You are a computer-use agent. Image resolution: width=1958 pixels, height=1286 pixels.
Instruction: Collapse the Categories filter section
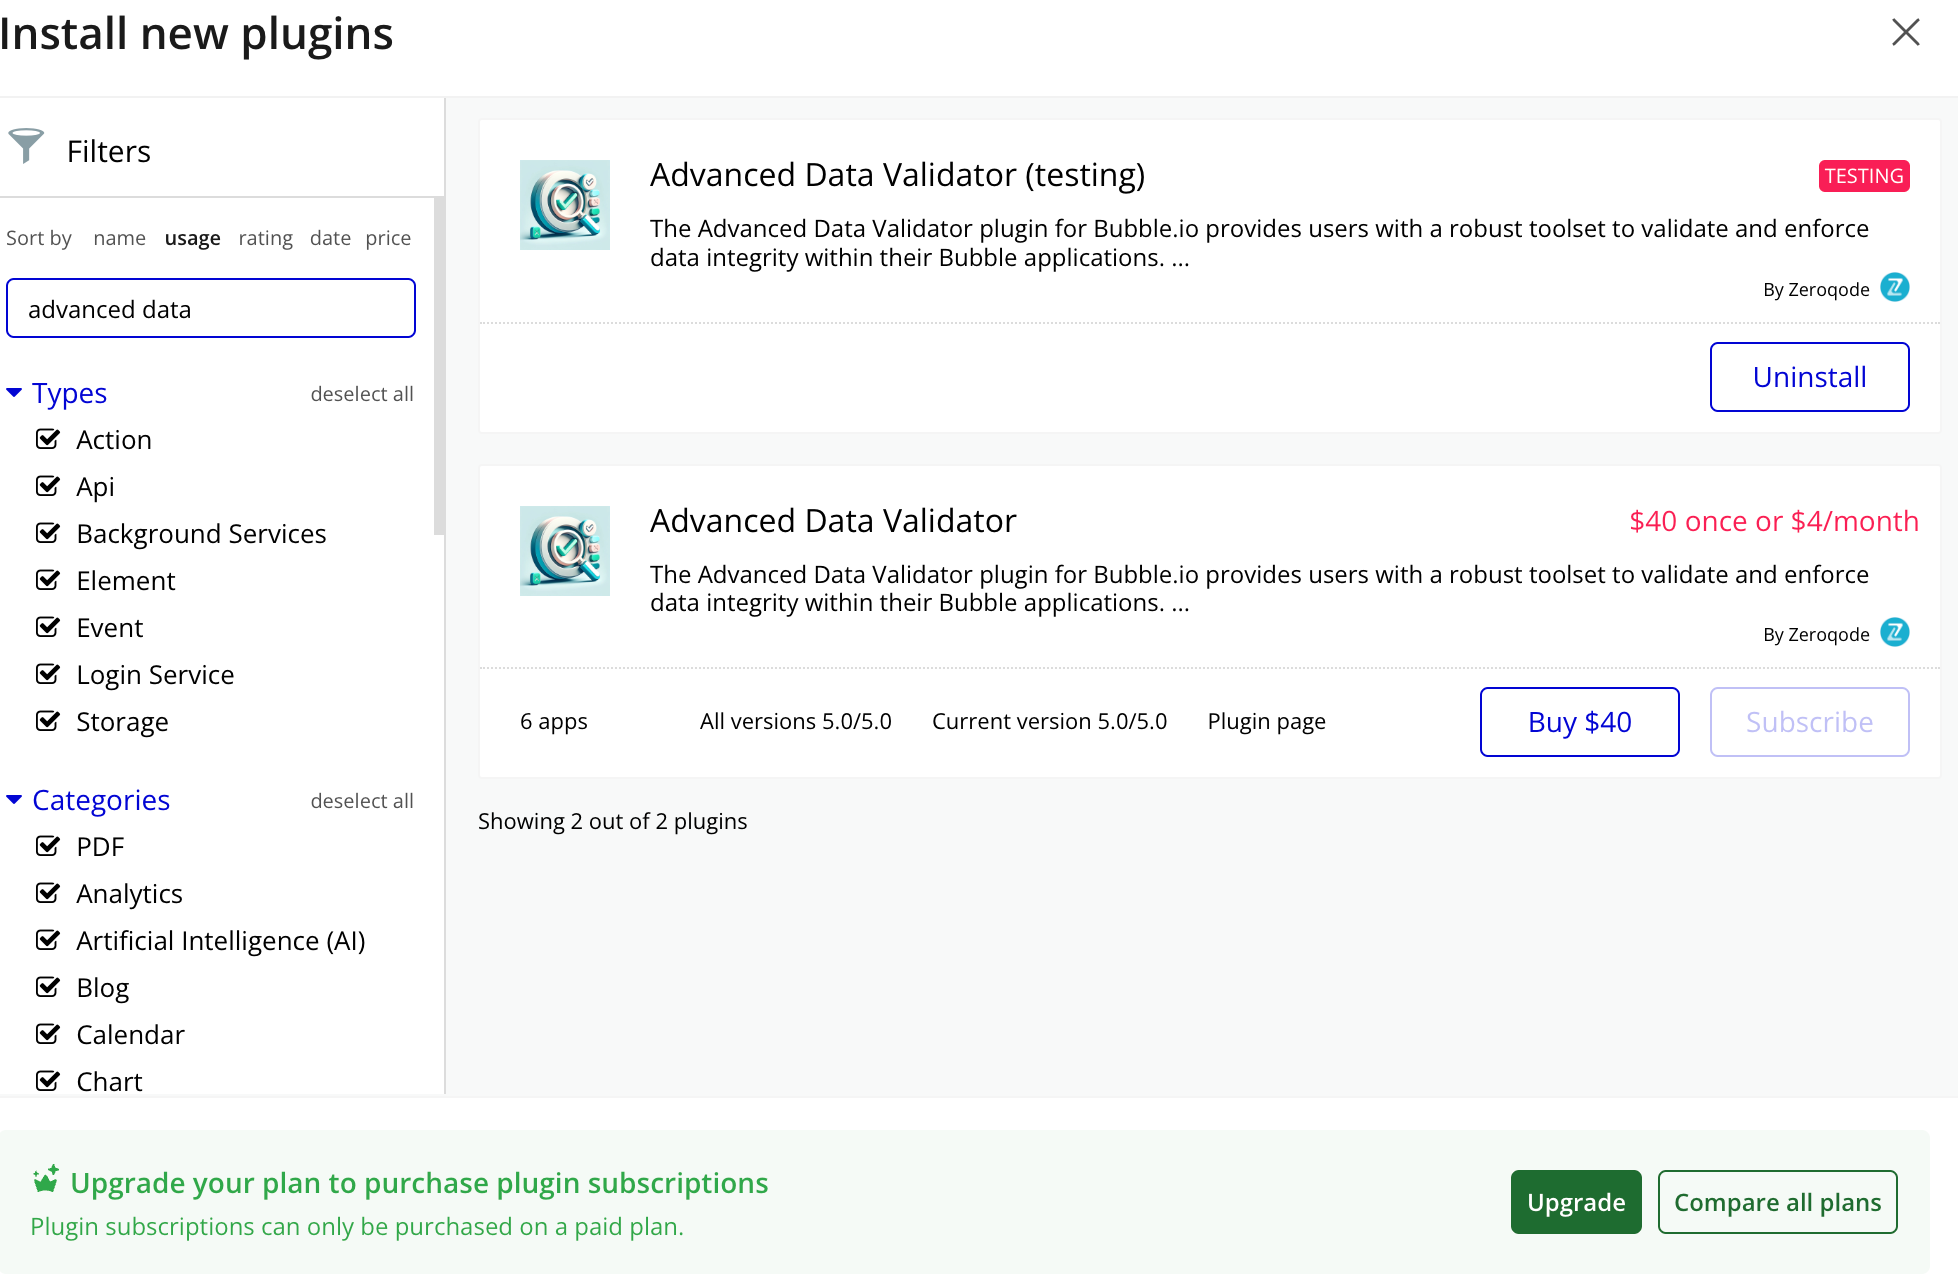(x=88, y=800)
